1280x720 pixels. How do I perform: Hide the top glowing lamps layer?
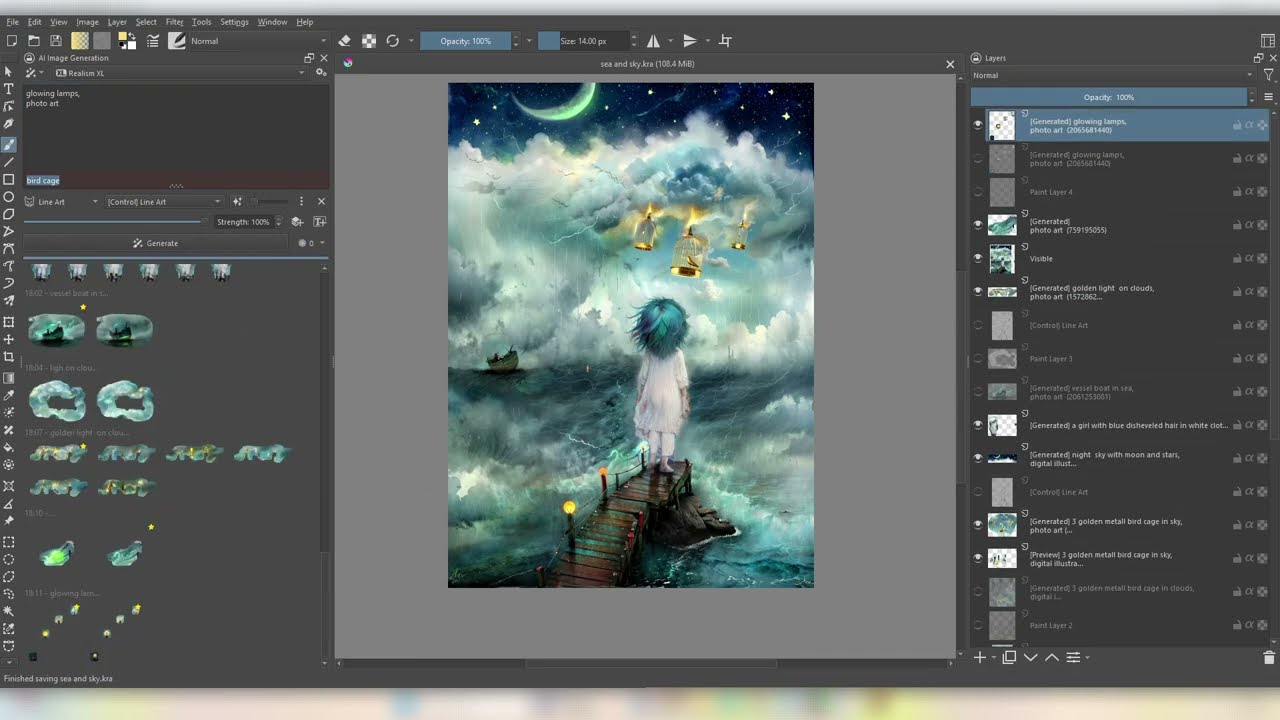pyautogui.click(x=978, y=125)
